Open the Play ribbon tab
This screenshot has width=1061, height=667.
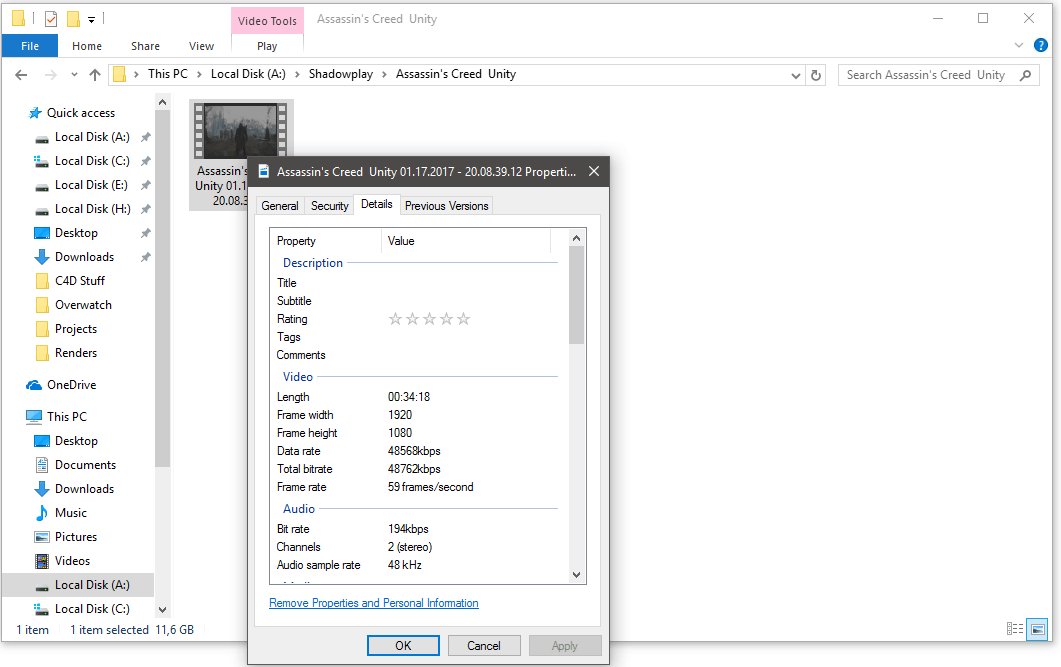tap(267, 46)
